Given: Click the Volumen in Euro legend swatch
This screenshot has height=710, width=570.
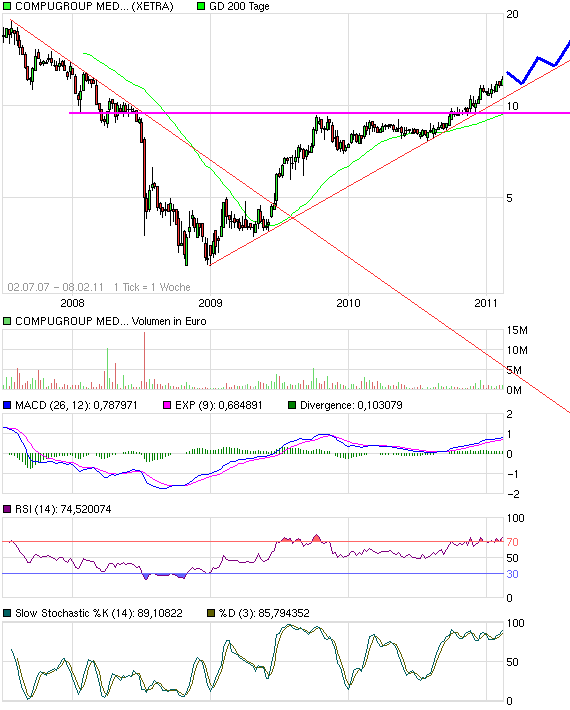Looking at the screenshot, I should coord(7,321).
